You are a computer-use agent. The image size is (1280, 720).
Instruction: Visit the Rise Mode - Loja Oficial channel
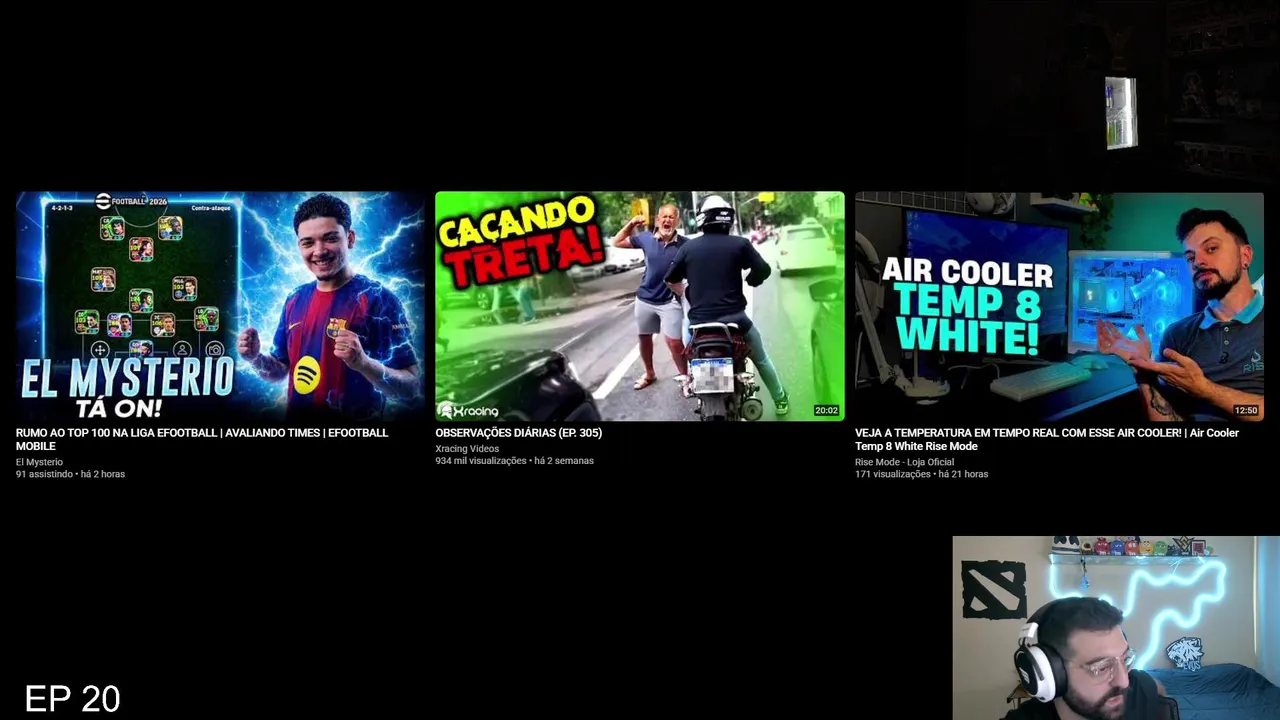click(x=904, y=462)
